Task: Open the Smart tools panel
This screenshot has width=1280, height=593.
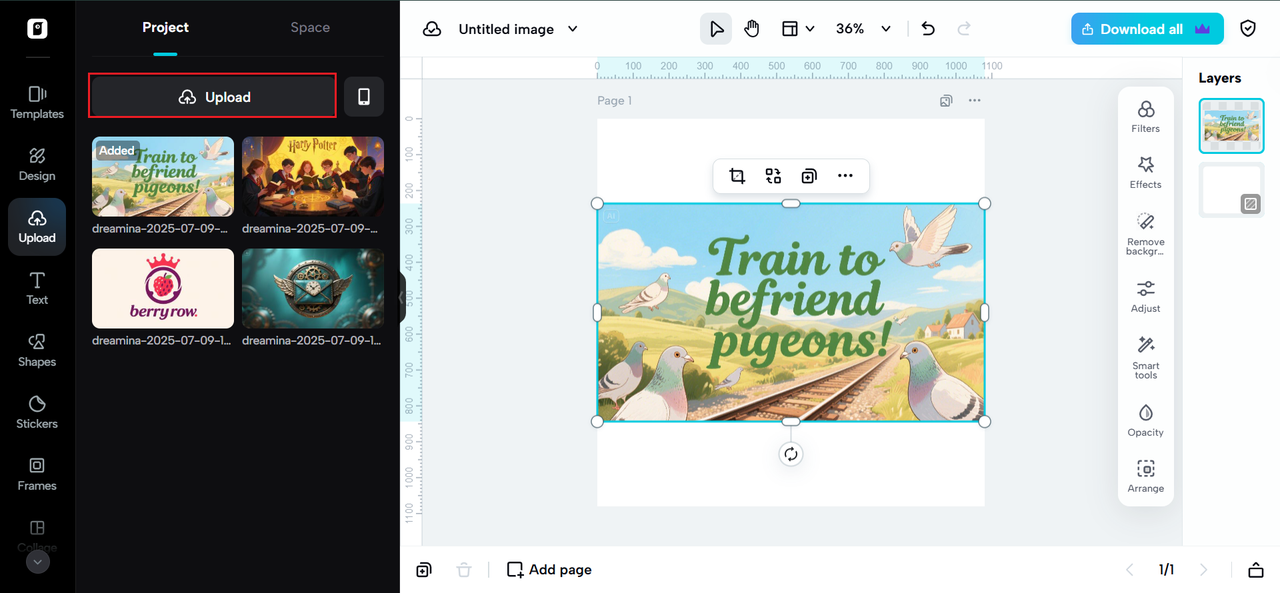Action: point(1145,356)
